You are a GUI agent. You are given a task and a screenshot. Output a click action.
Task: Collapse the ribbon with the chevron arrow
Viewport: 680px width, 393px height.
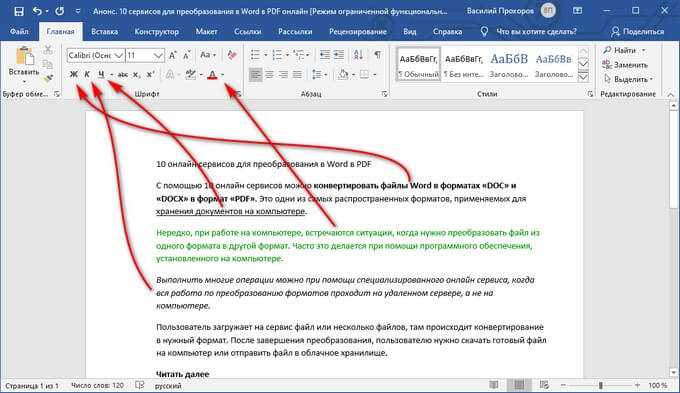[x=671, y=94]
